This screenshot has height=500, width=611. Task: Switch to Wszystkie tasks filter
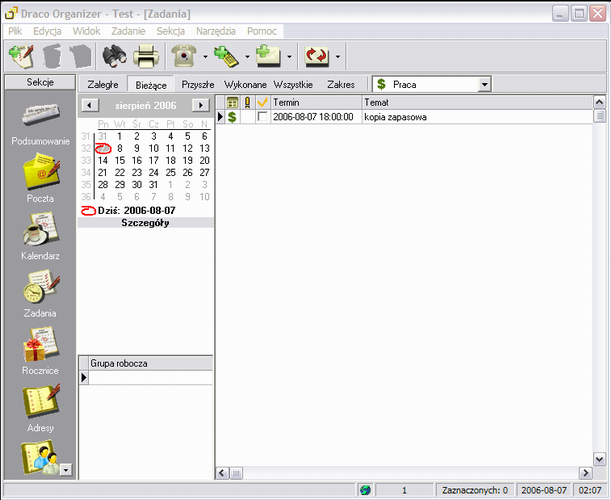(293, 85)
